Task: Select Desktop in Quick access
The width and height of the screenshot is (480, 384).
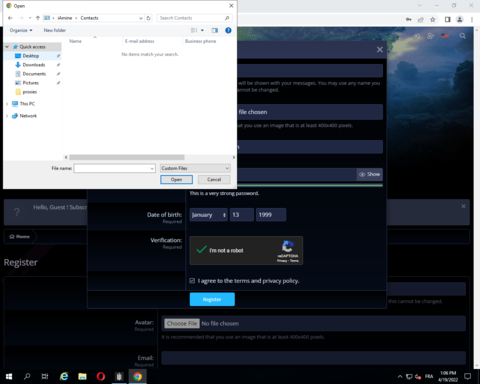Action: click(31, 56)
